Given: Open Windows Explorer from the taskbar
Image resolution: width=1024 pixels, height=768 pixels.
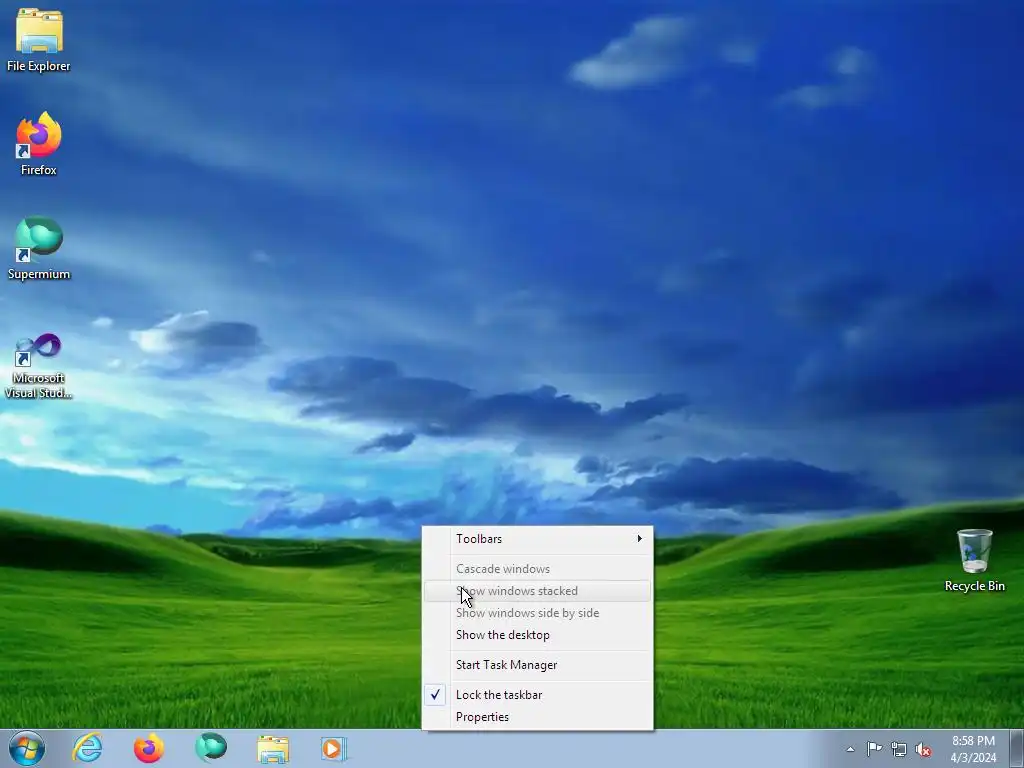Looking at the screenshot, I should click(272, 749).
